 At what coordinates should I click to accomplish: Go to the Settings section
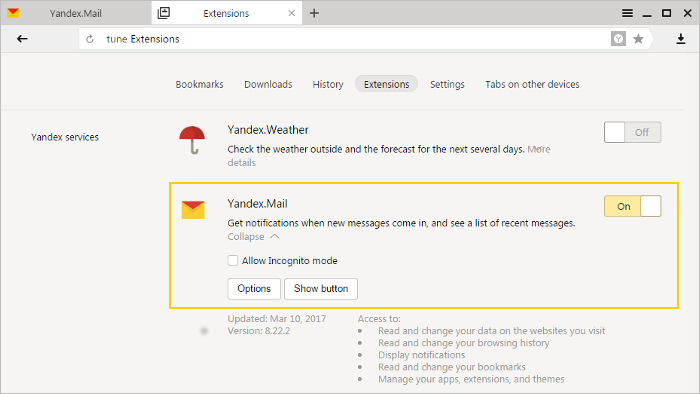(447, 84)
